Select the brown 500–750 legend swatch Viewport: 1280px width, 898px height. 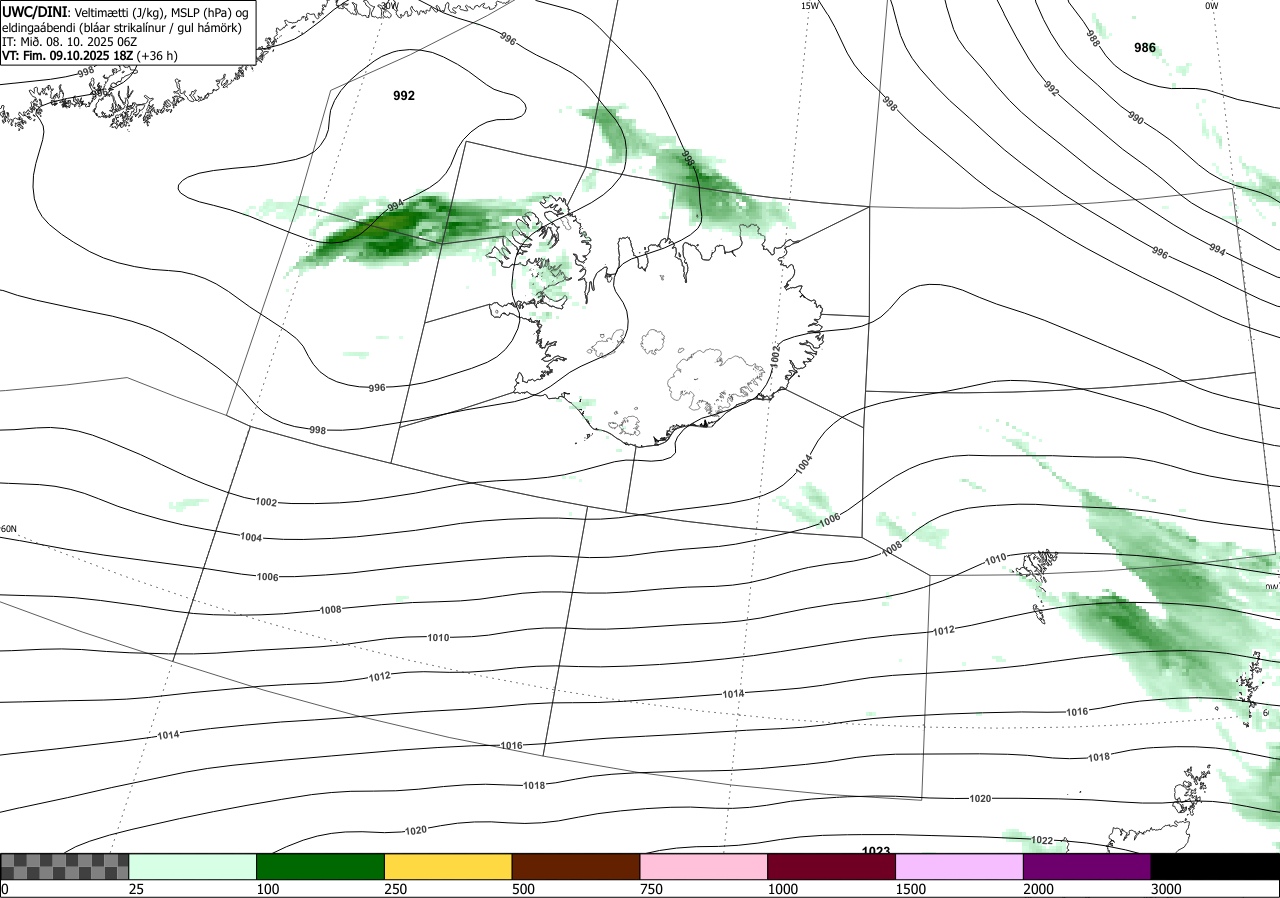coord(576,866)
